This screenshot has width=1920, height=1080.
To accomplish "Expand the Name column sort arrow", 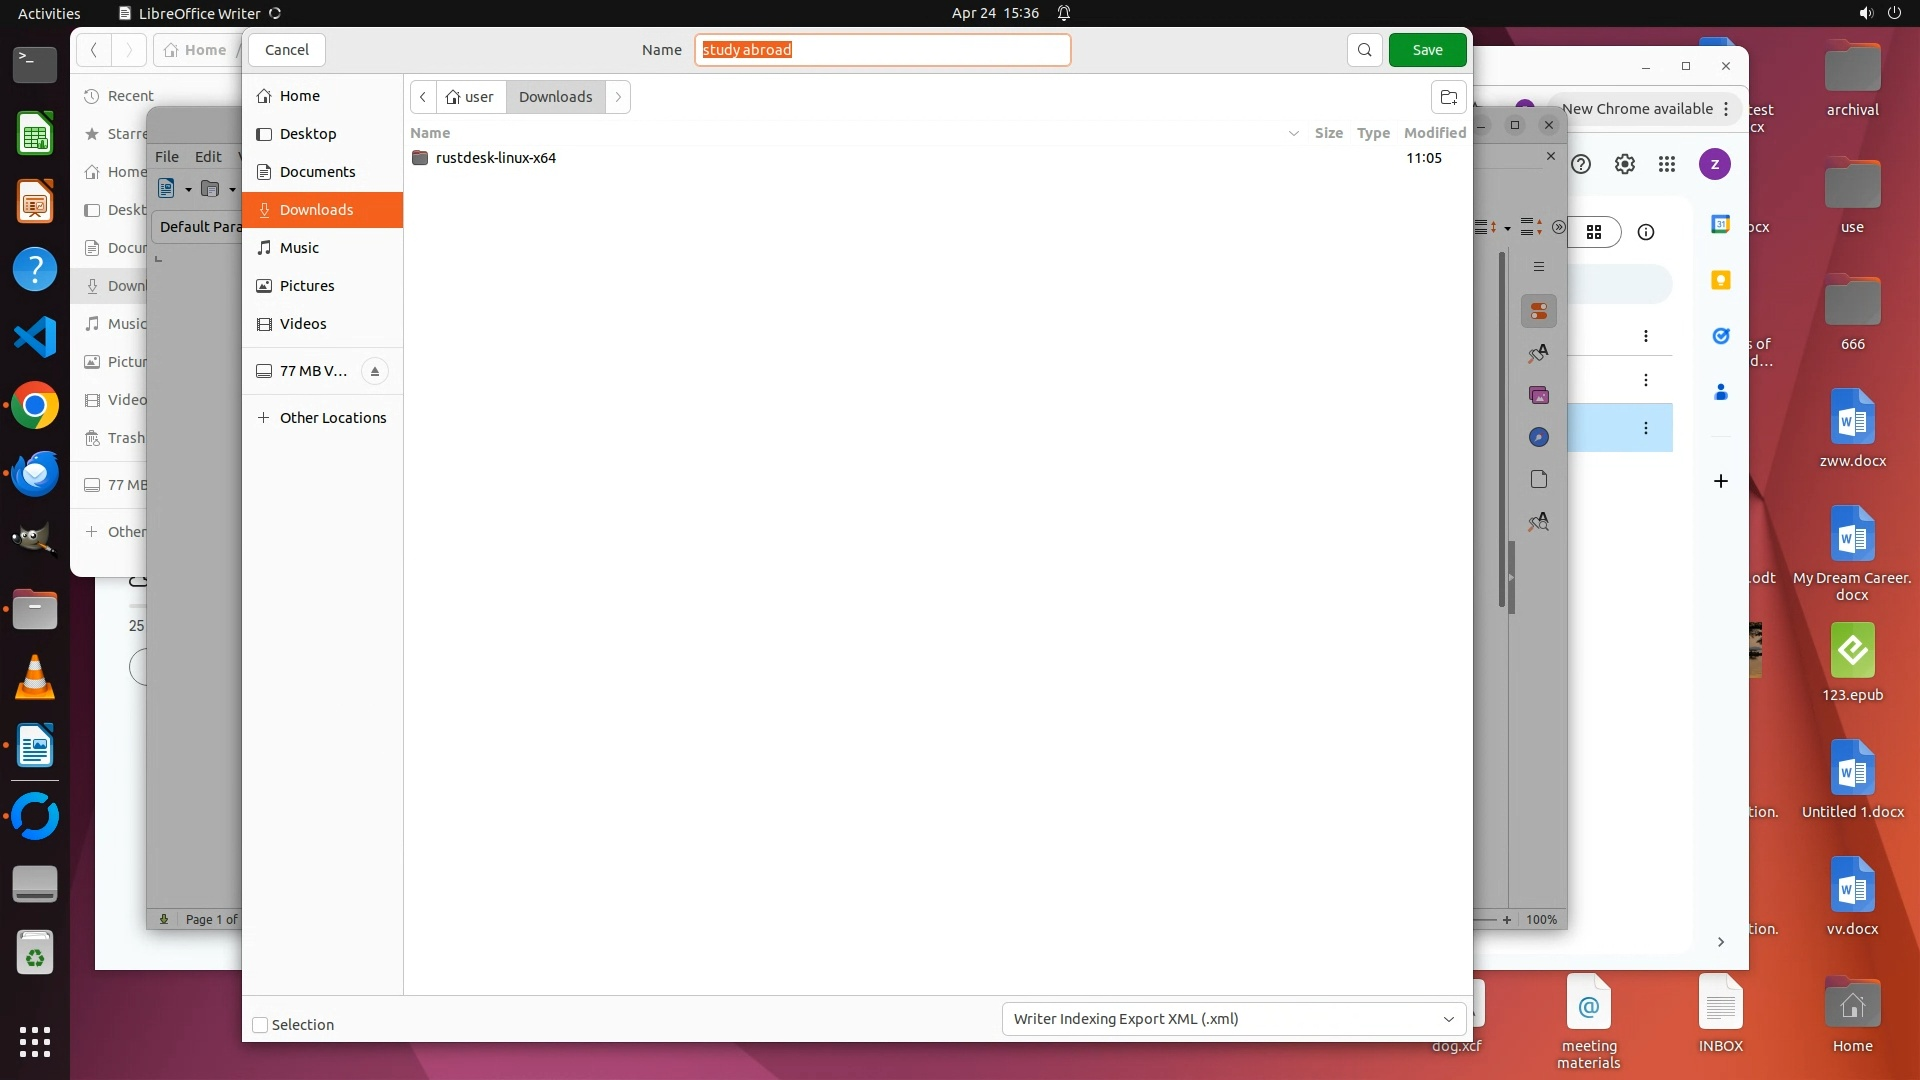I will click(x=1293, y=133).
